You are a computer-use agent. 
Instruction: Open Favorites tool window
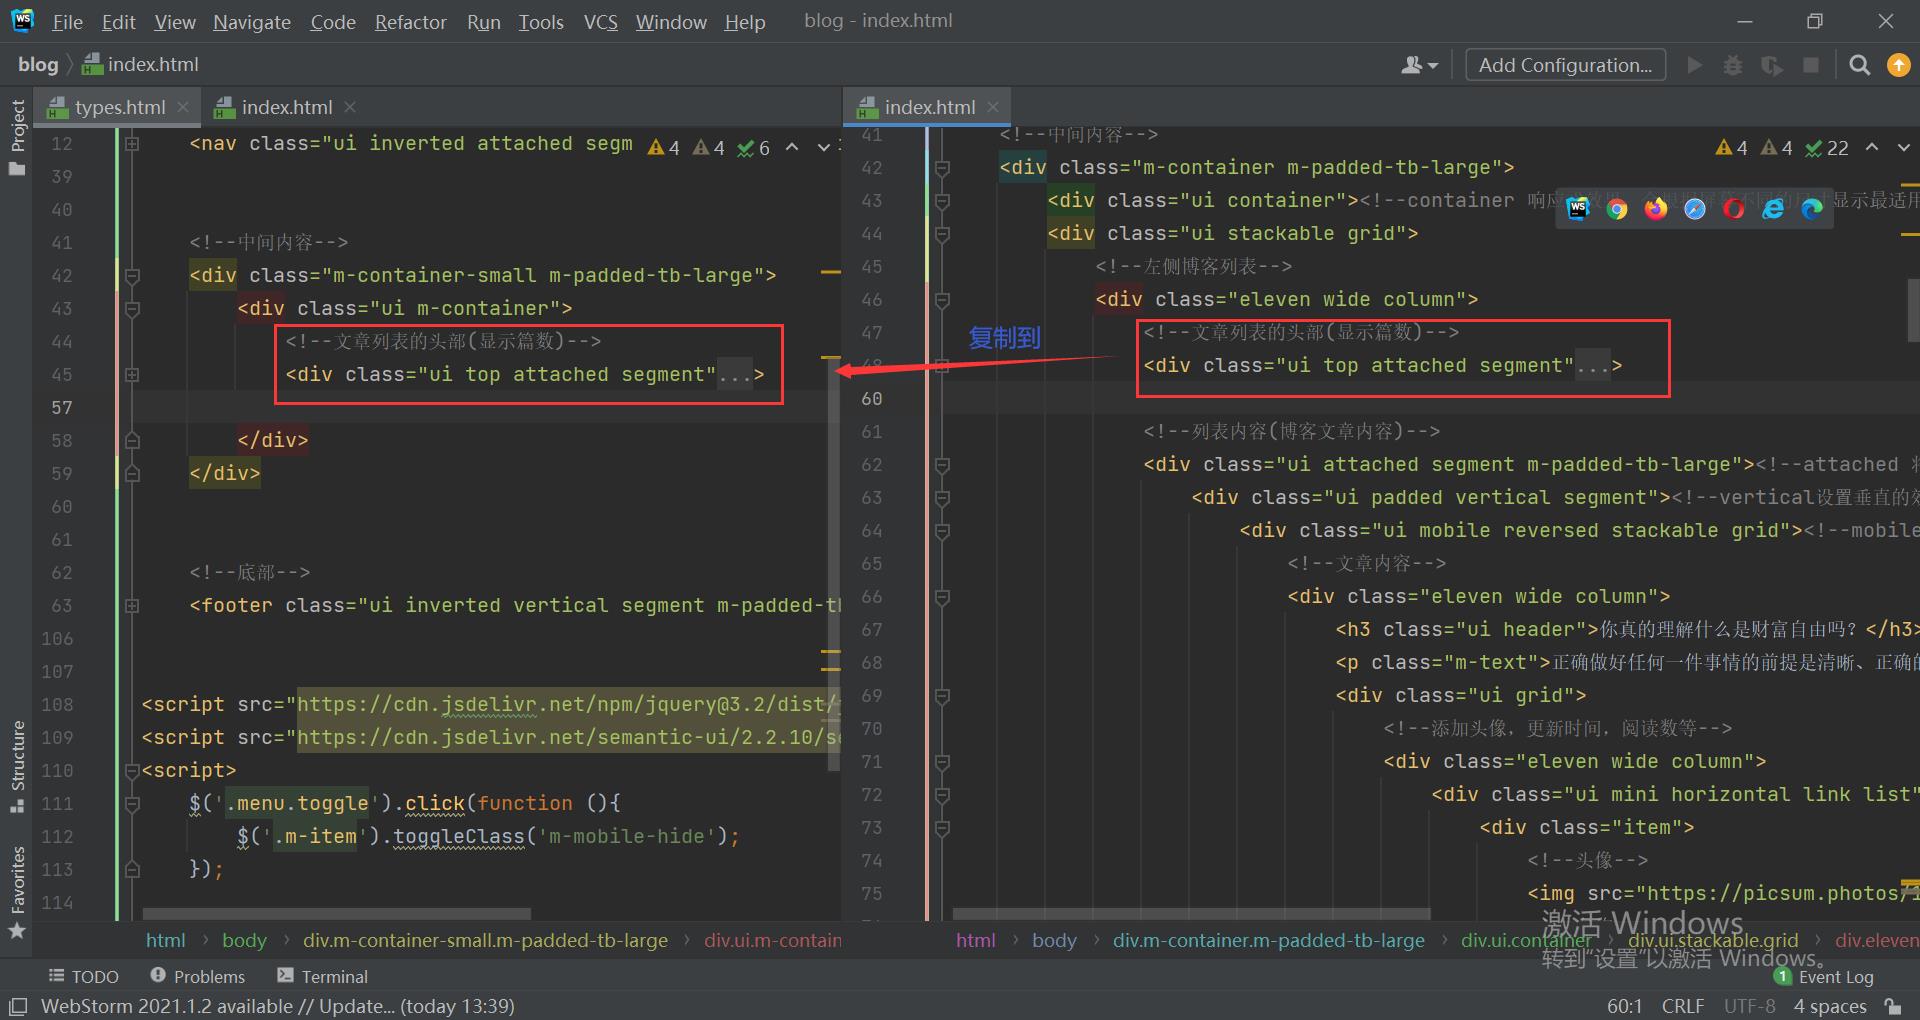pyautogui.click(x=17, y=893)
